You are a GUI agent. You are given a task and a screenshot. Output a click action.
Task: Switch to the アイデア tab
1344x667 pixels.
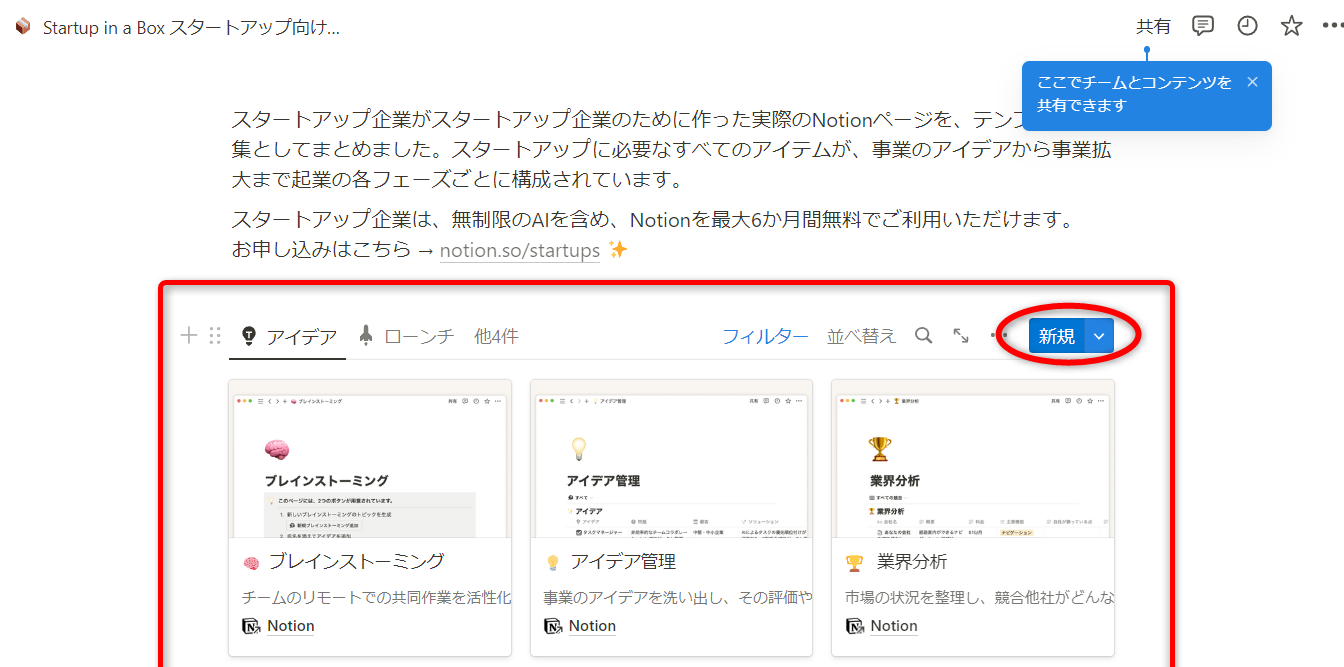(x=288, y=336)
